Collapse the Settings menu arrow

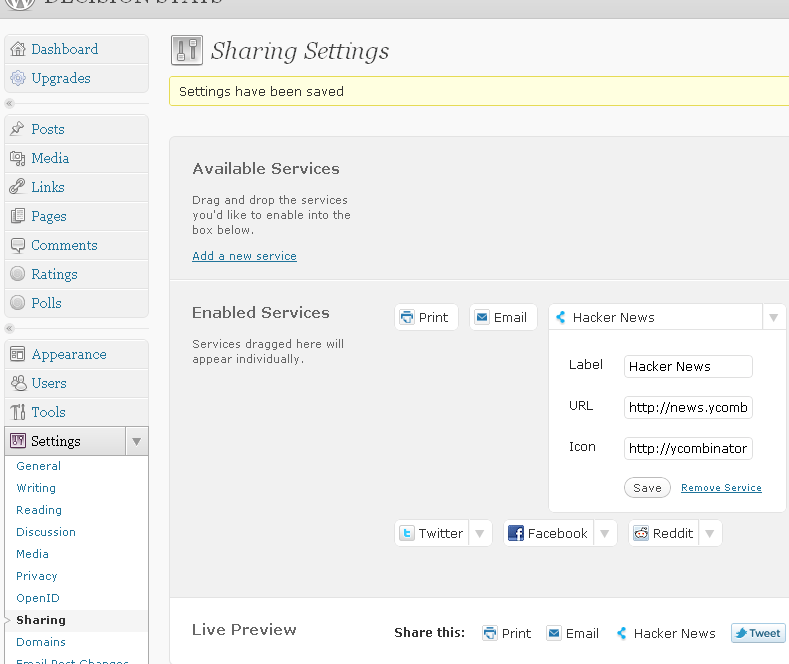(137, 441)
